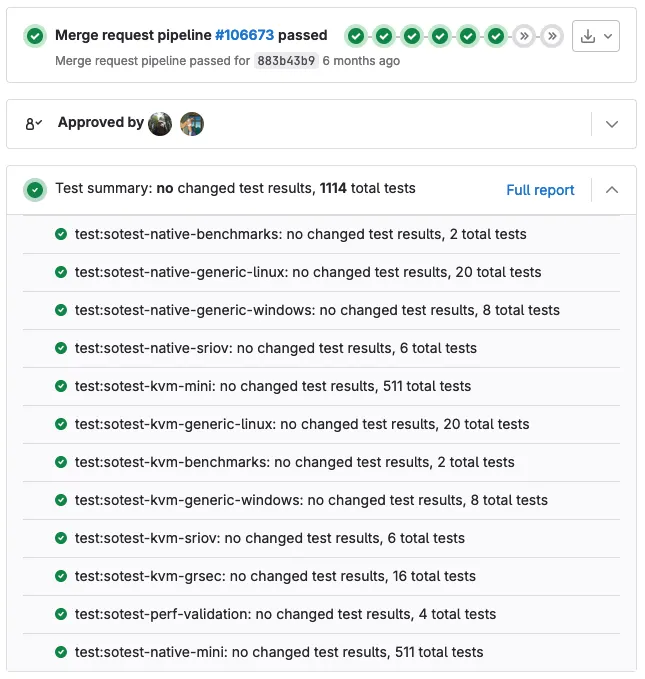Click the first skipped pipeline stage icon
The image size is (645, 679).
524,36
